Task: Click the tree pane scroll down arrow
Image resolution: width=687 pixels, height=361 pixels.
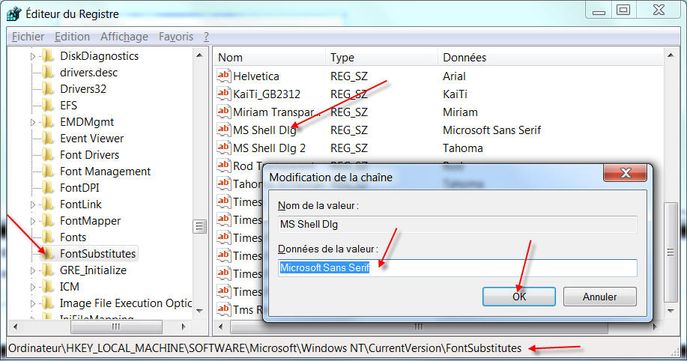Action: click(199, 311)
